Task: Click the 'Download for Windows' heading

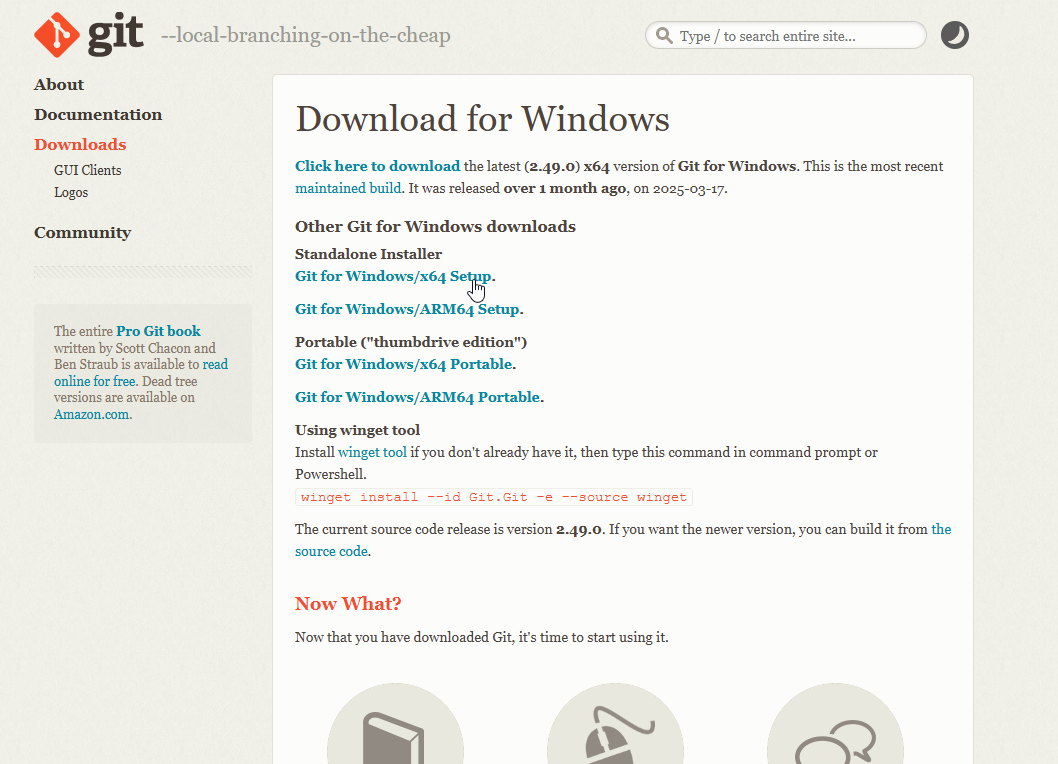Action: click(482, 119)
